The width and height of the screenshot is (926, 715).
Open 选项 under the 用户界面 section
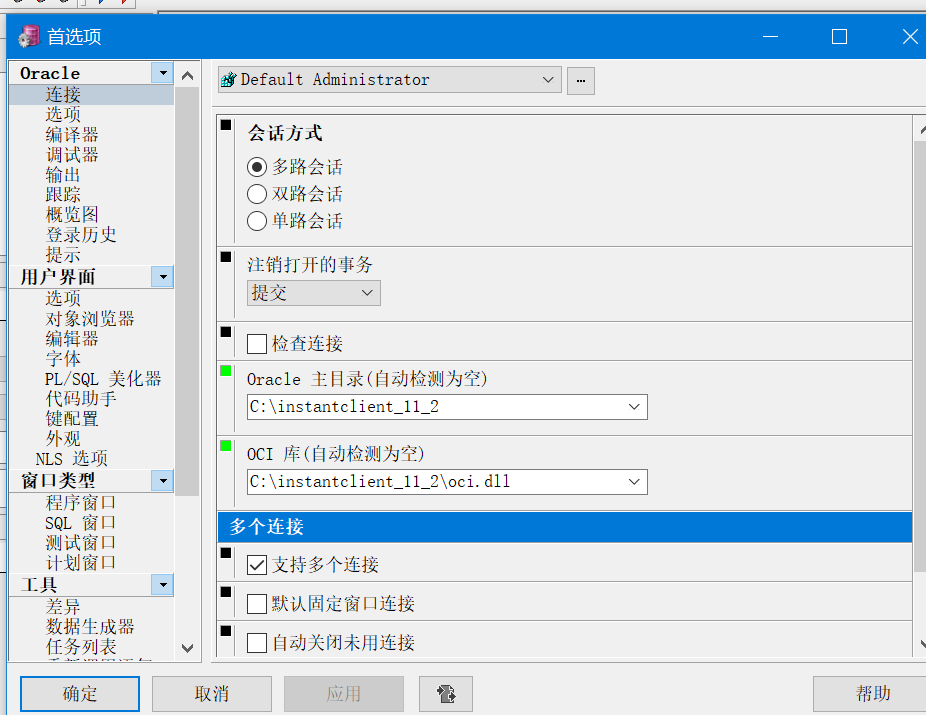[63, 298]
